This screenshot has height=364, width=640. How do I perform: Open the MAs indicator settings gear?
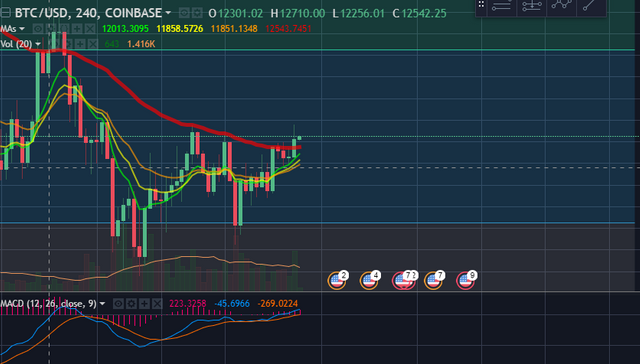pos(51,29)
